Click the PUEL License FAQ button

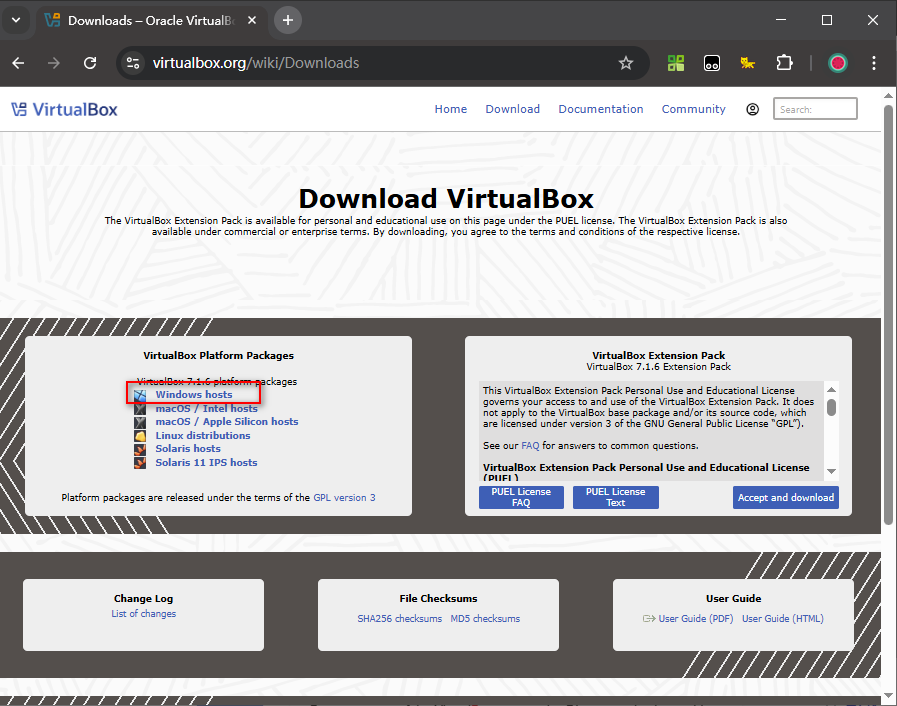tap(521, 497)
